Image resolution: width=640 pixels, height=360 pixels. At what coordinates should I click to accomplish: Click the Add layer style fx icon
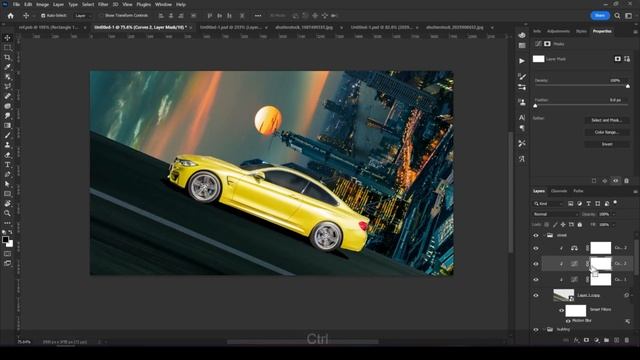pyautogui.click(x=576, y=340)
